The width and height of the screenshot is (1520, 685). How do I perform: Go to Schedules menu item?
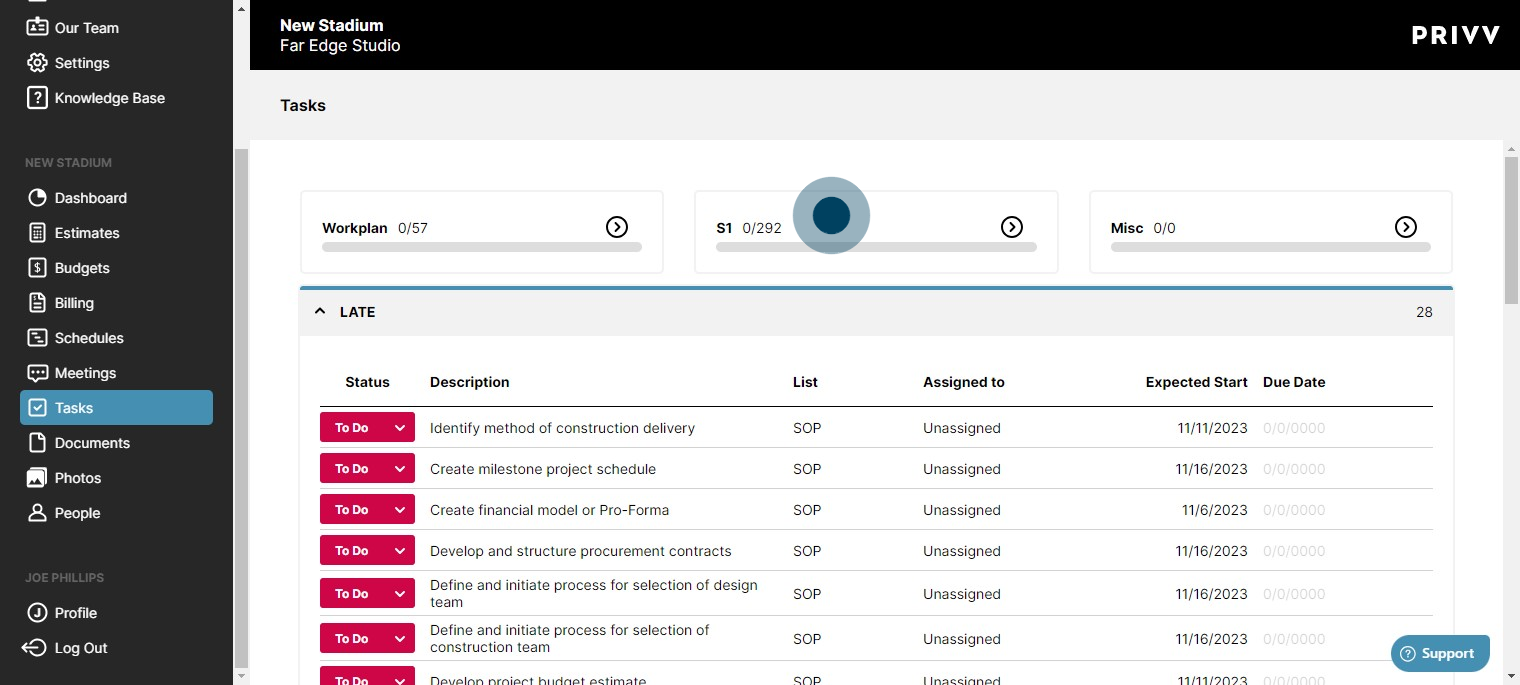(x=116, y=338)
